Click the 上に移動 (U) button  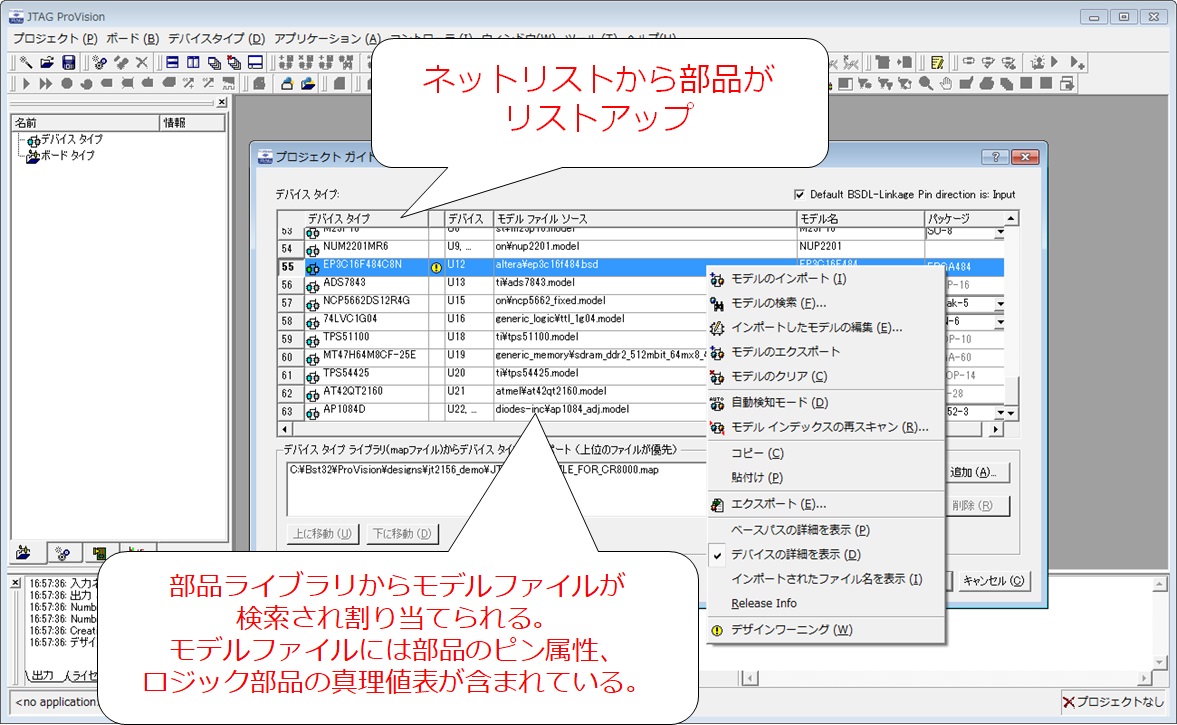pos(323,534)
